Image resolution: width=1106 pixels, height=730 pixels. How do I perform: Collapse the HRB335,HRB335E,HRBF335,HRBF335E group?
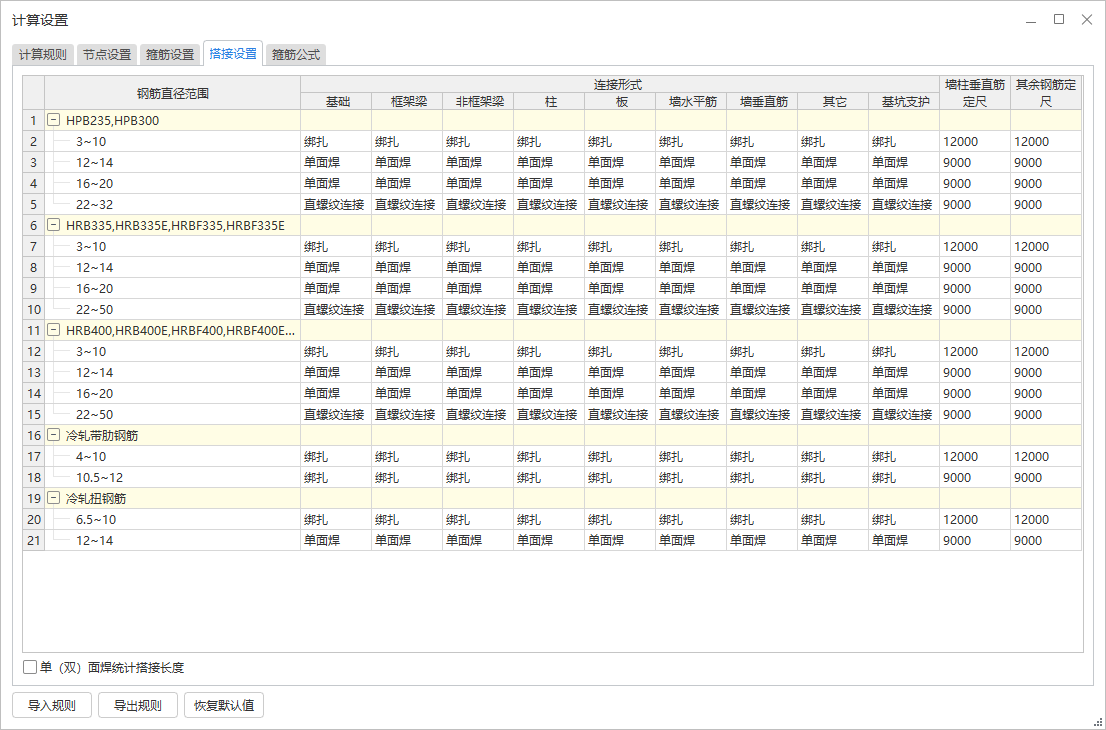pyautogui.click(x=55, y=226)
